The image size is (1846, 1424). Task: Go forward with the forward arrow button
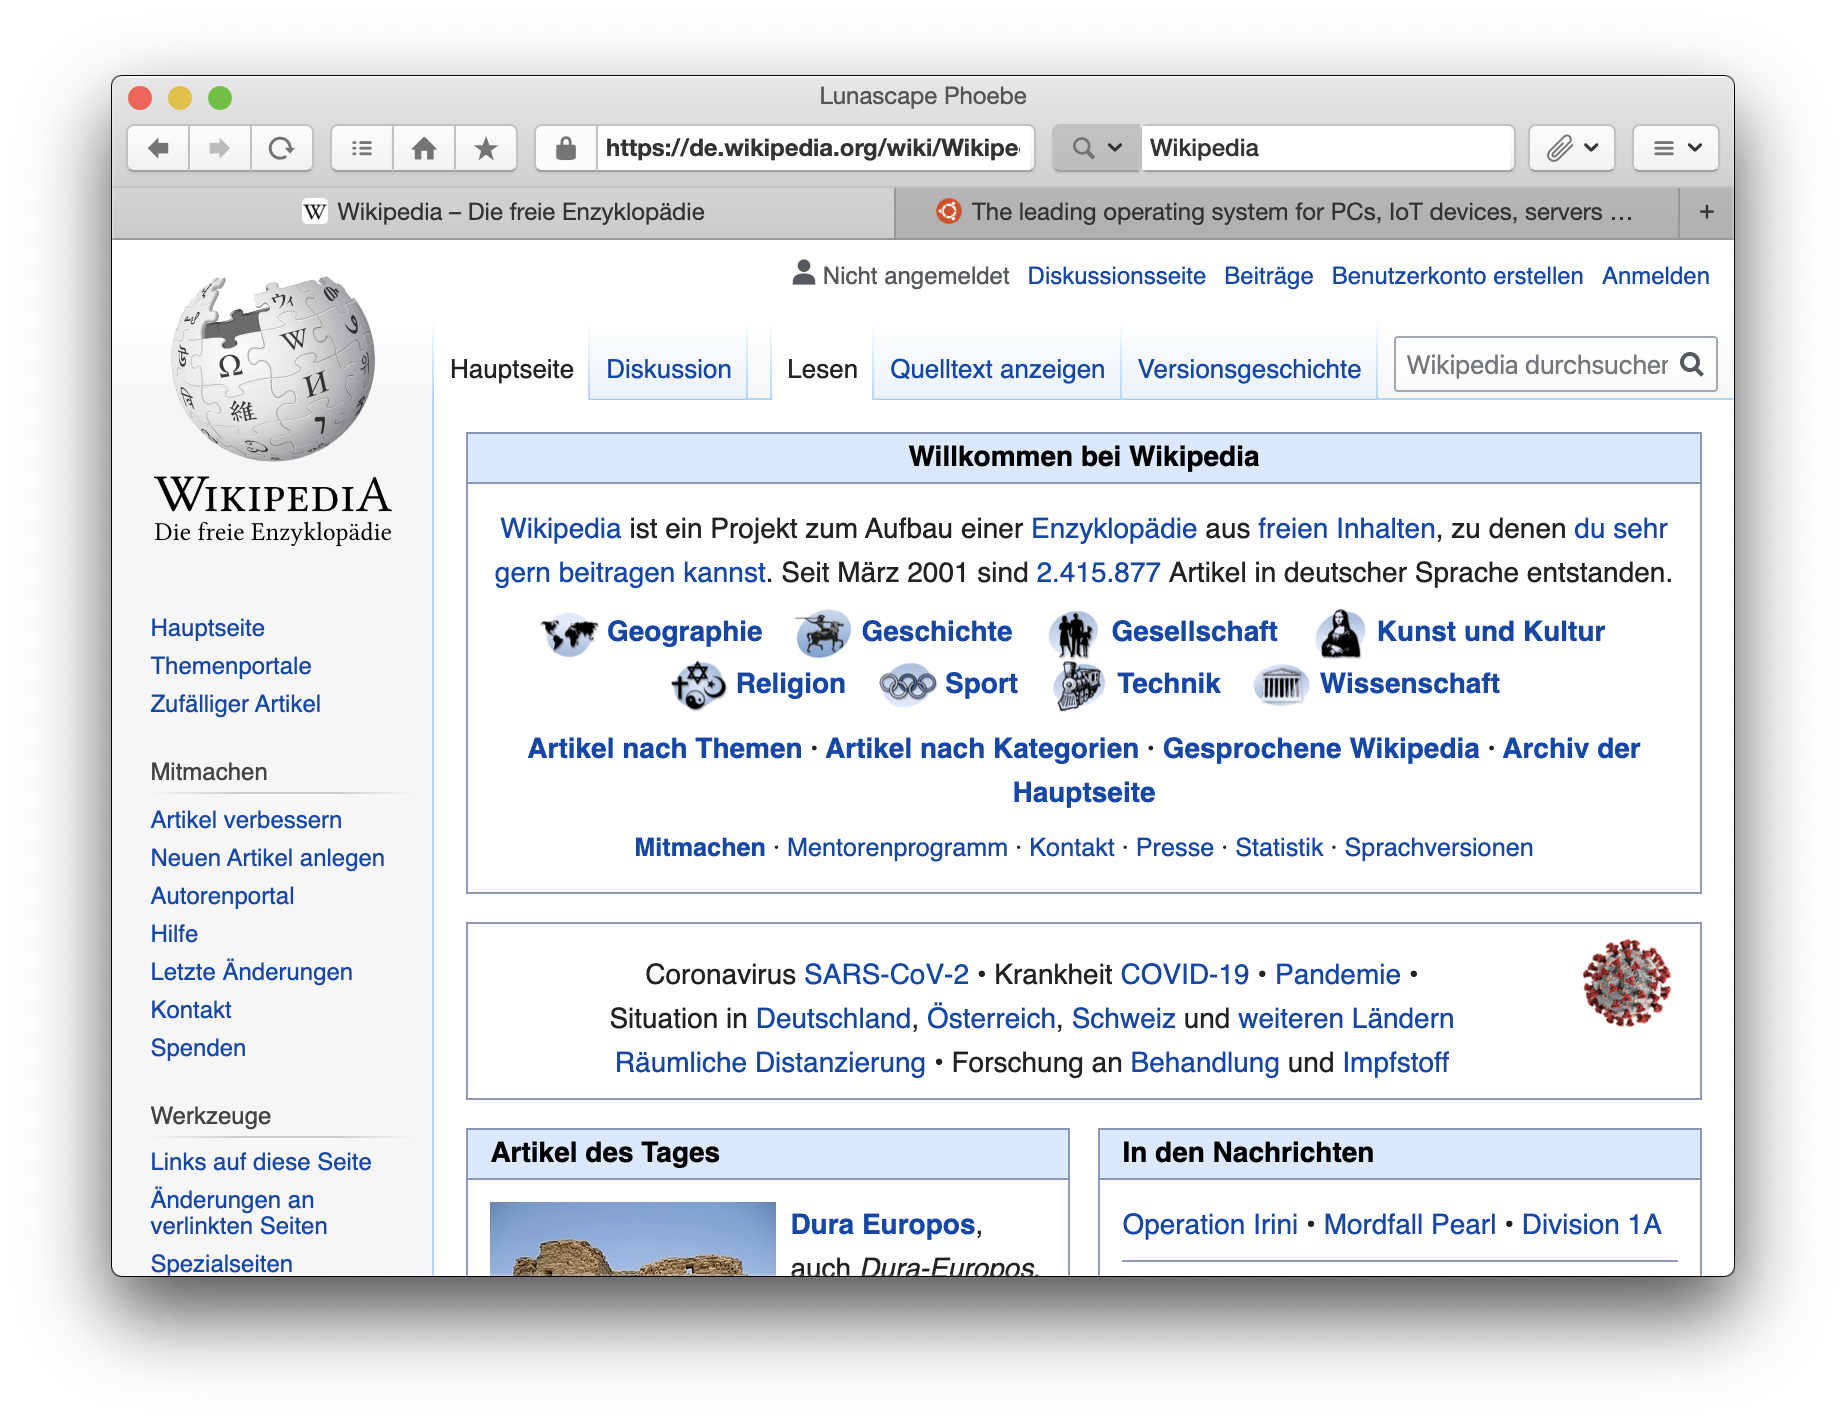click(219, 148)
